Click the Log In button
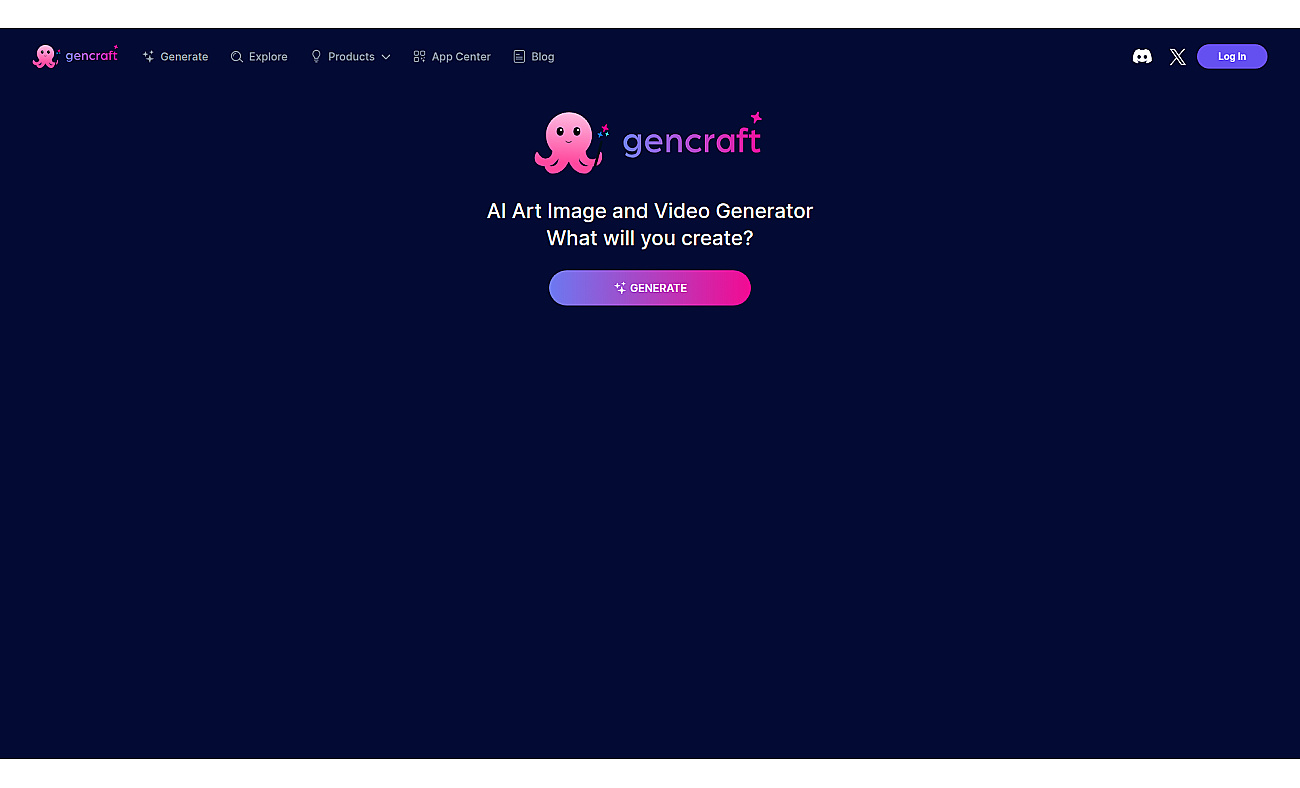Screen dimensions: 1300x788 coord(1232,57)
